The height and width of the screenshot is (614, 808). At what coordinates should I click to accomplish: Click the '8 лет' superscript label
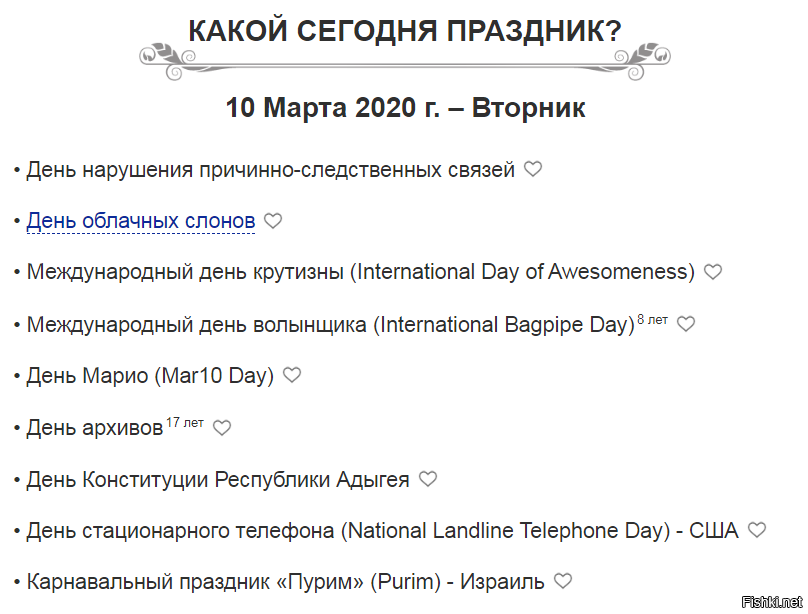[652, 320]
